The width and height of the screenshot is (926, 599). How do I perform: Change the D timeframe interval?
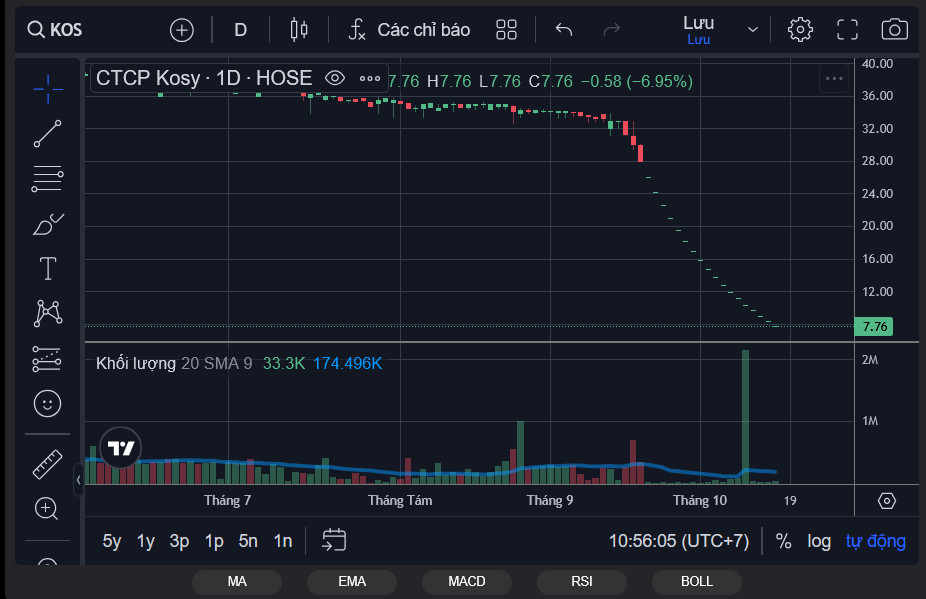click(240, 30)
